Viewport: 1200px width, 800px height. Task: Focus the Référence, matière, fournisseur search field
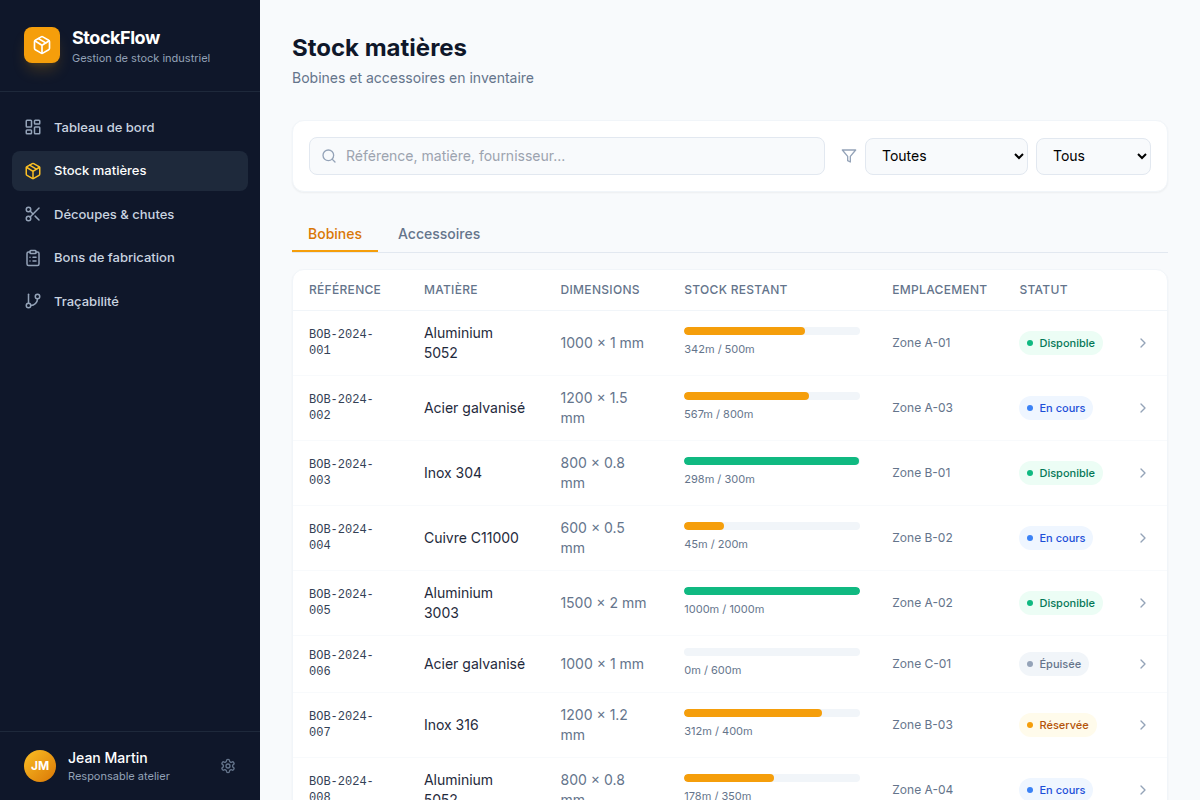pyautogui.click(x=567, y=156)
